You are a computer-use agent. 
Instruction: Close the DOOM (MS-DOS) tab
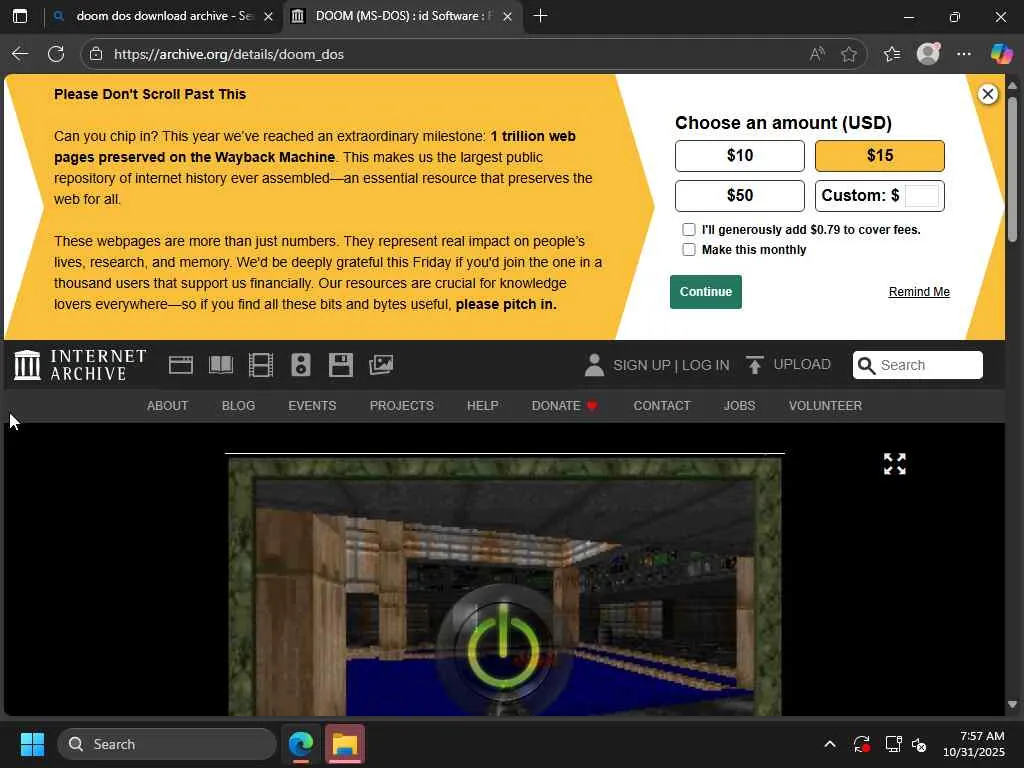(507, 16)
